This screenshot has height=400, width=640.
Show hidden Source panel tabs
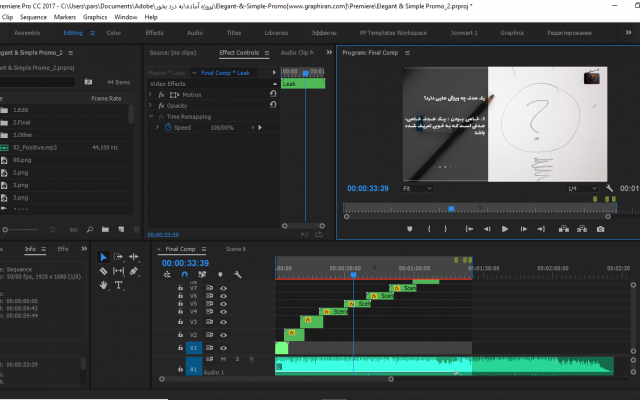pyautogui.click(x=329, y=52)
